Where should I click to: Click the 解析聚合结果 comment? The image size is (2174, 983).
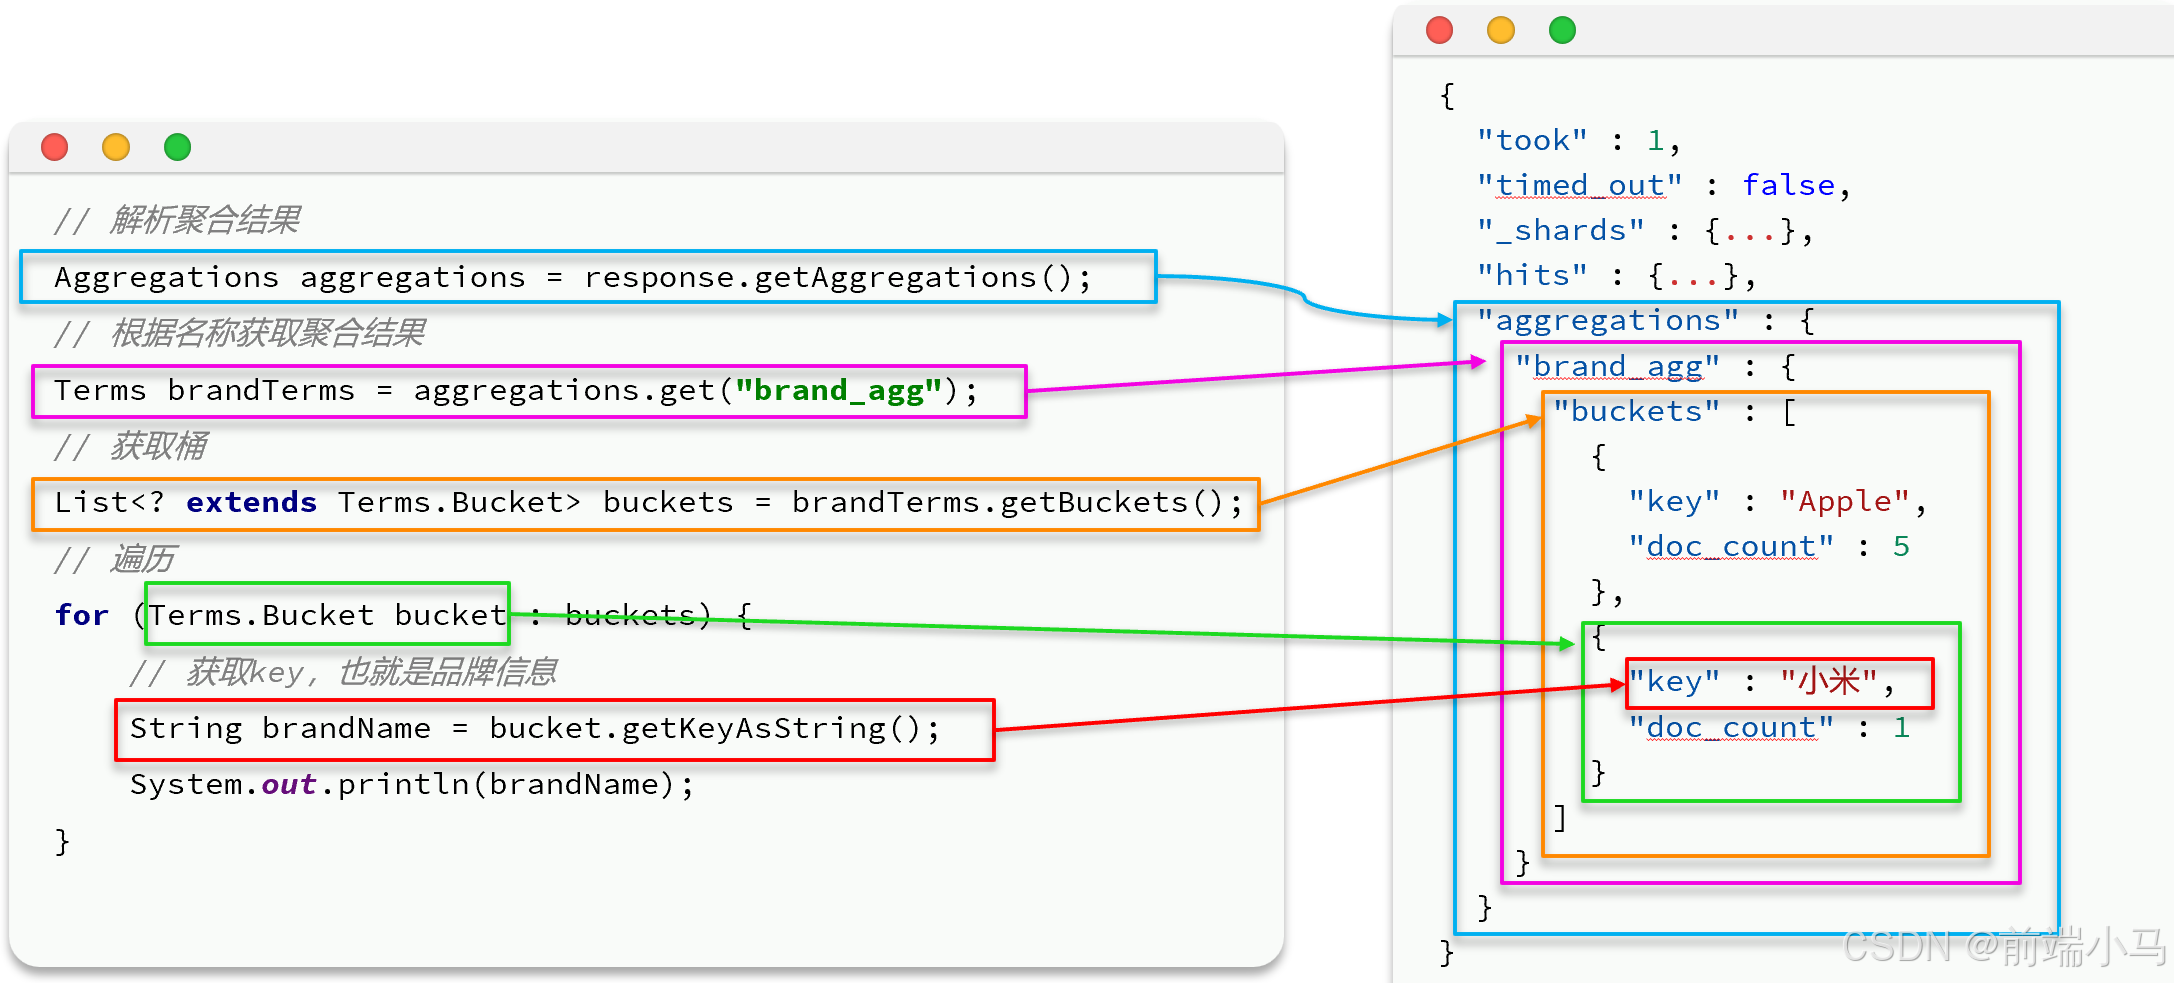[178, 220]
